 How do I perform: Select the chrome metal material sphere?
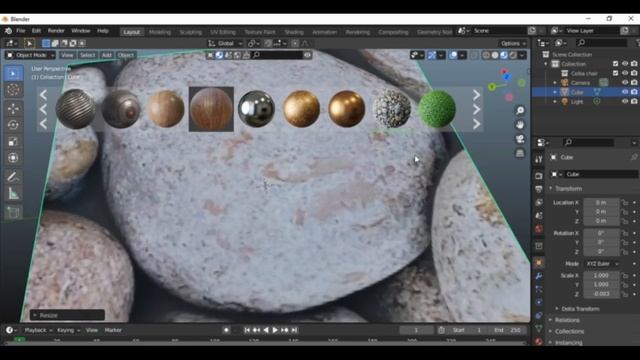256,109
